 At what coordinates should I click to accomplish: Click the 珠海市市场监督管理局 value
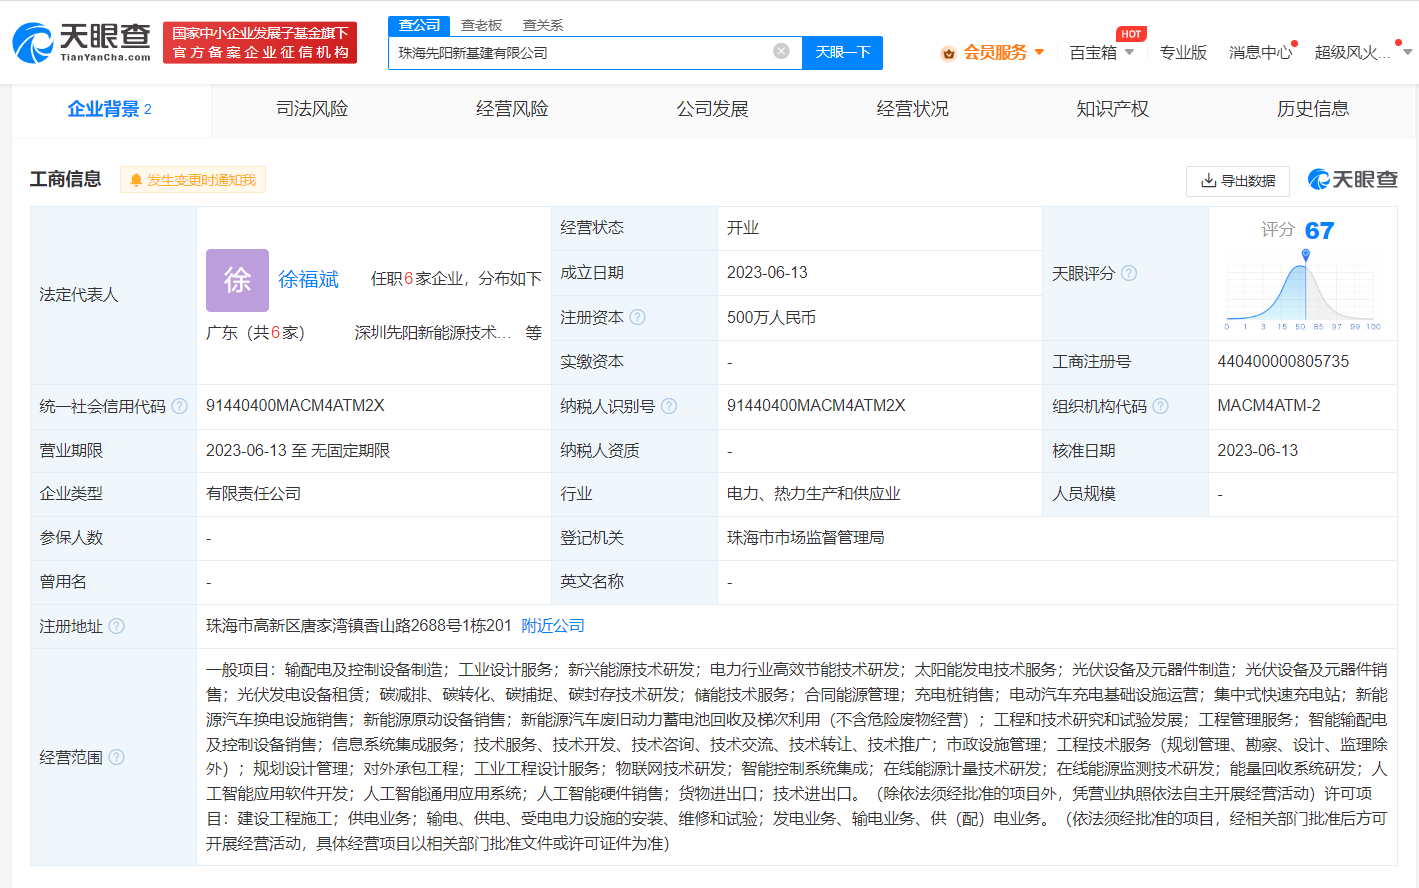pos(806,538)
